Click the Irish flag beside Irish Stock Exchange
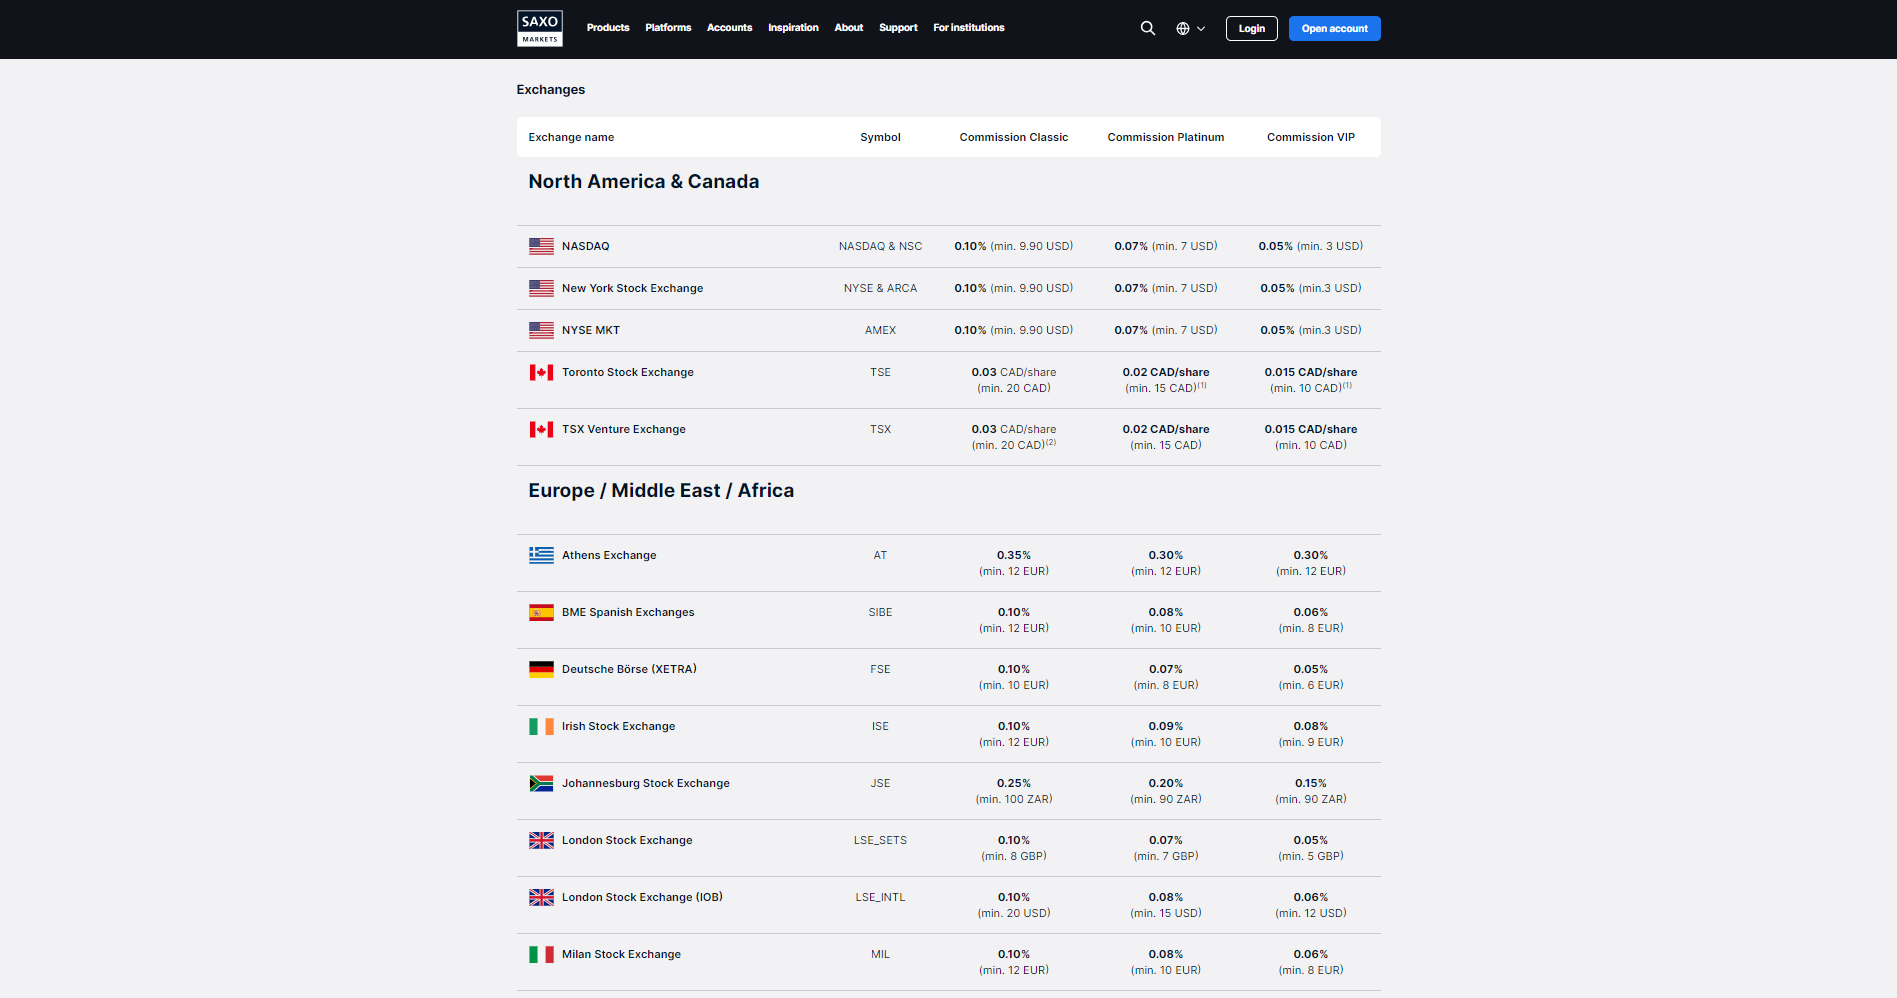Image resolution: width=1897 pixels, height=998 pixels. (x=541, y=726)
